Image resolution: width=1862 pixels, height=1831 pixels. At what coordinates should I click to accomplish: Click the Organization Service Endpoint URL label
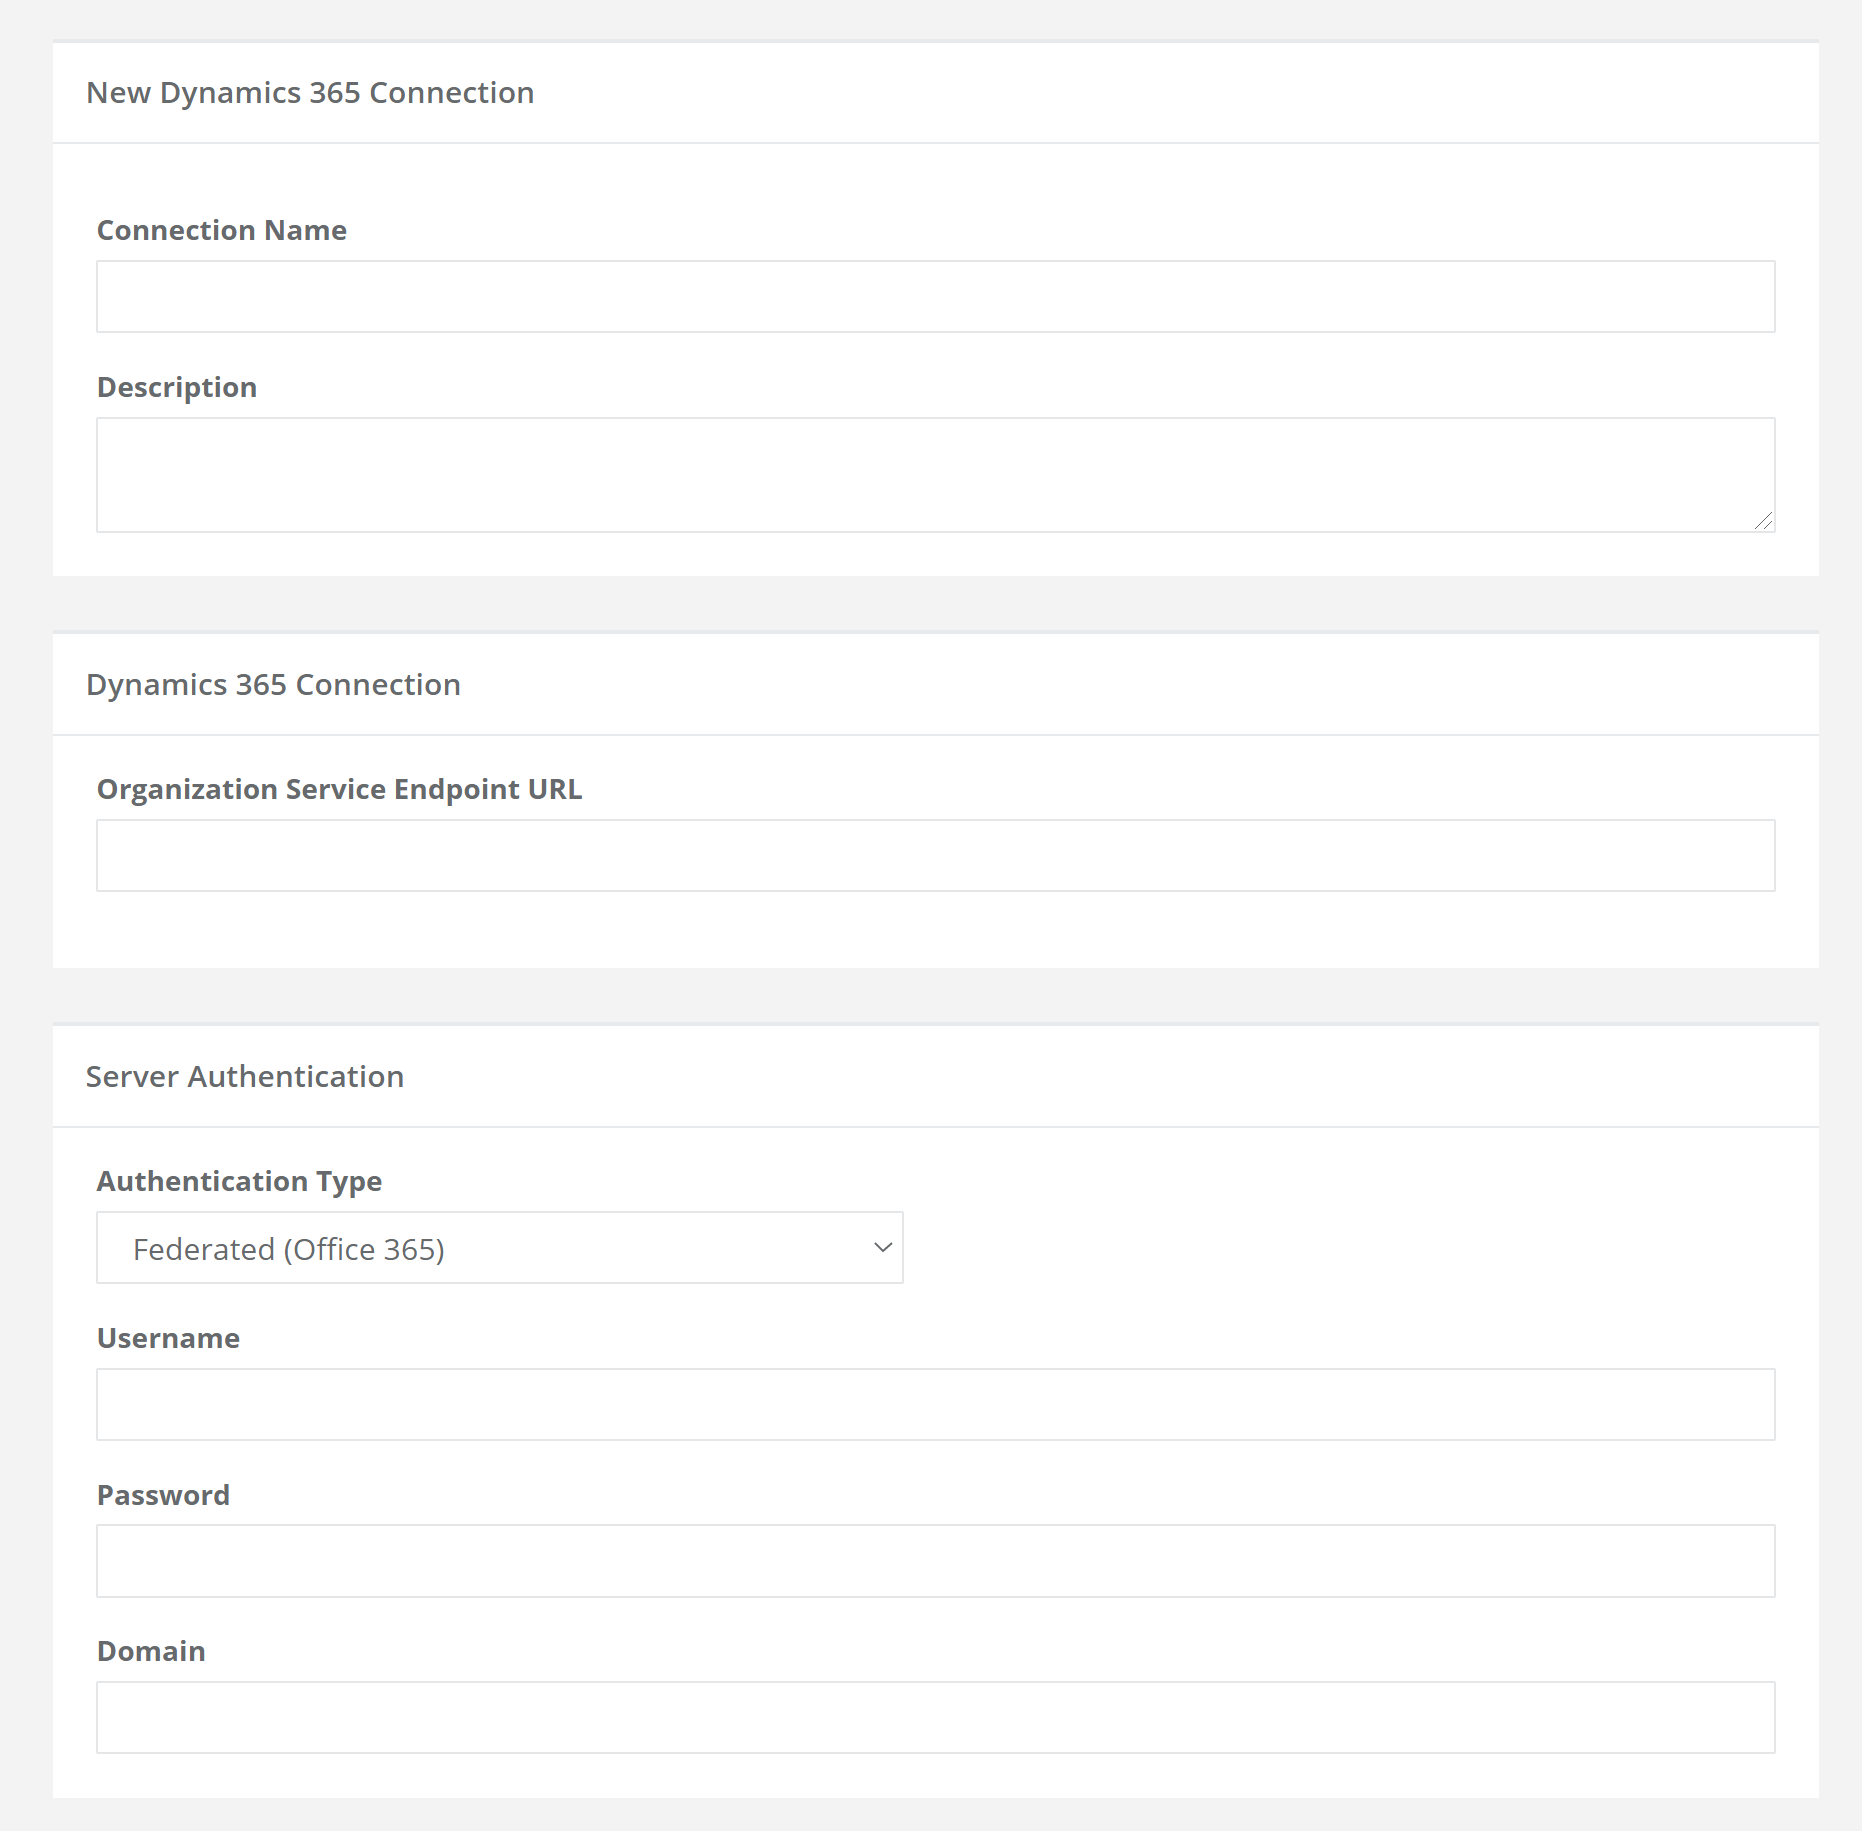(339, 790)
